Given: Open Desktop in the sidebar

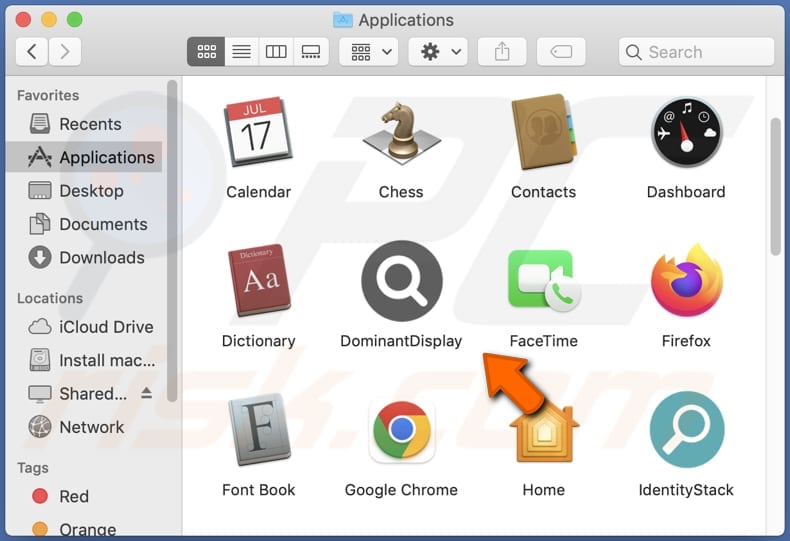Looking at the screenshot, I should pyautogui.click(x=84, y=191).
